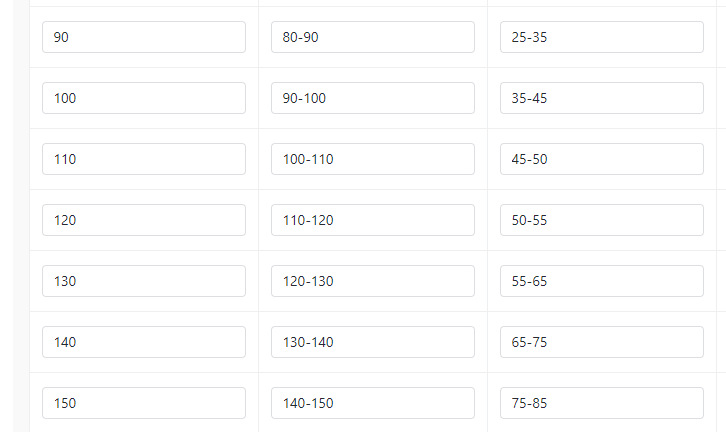Focus the input showing 110

point(144,159)
